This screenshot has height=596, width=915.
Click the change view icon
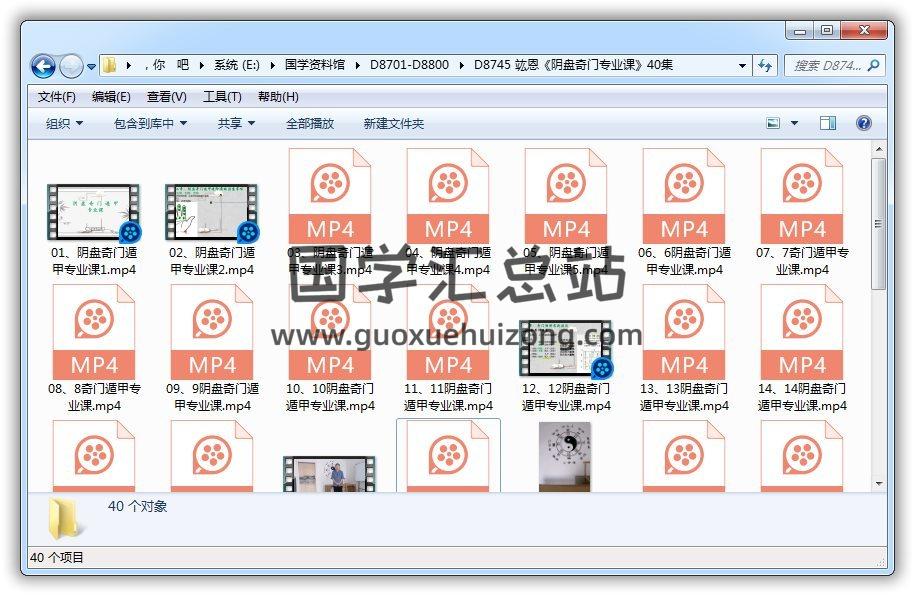click(773, 123)
